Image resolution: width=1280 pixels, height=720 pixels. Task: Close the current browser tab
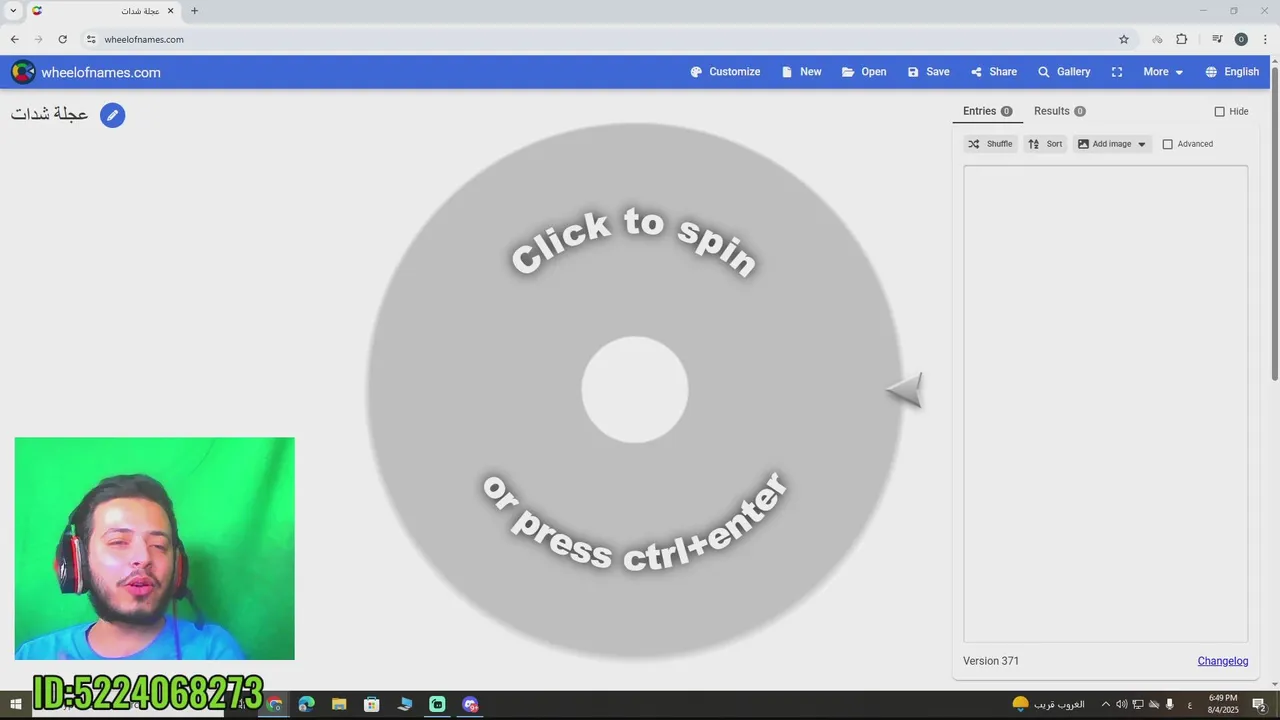pos(170,11)
